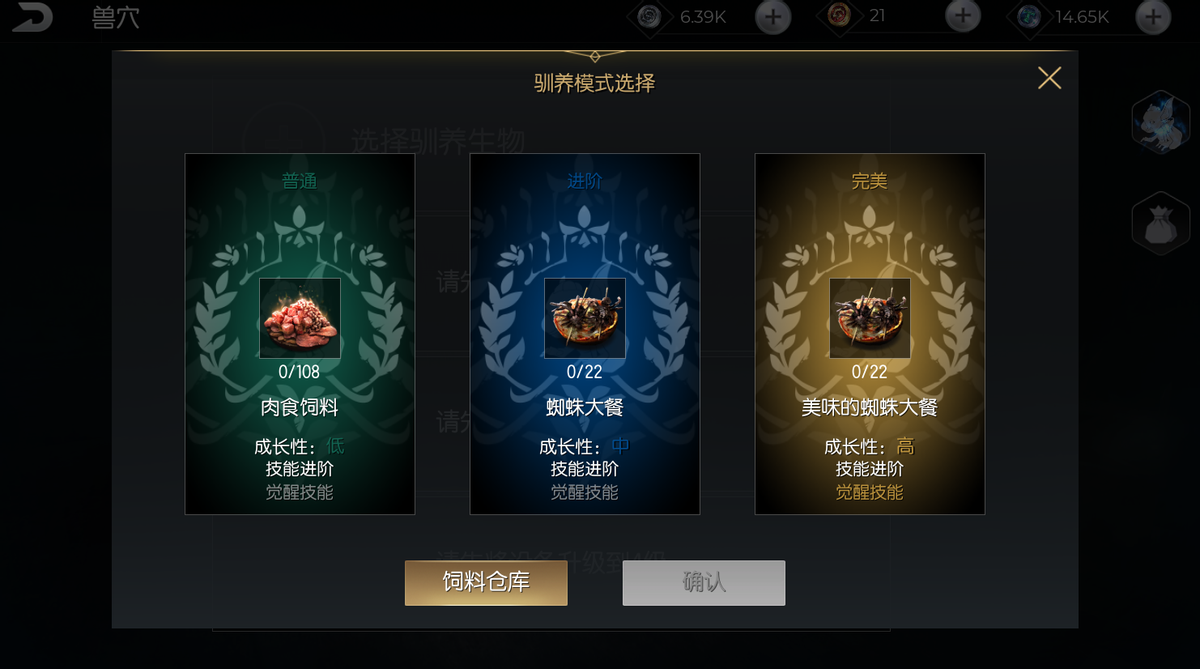The height and width of the screenshot is (669, 1200).
Task: Open the pouch bag hexagon icon
Action: [1160, 223]
